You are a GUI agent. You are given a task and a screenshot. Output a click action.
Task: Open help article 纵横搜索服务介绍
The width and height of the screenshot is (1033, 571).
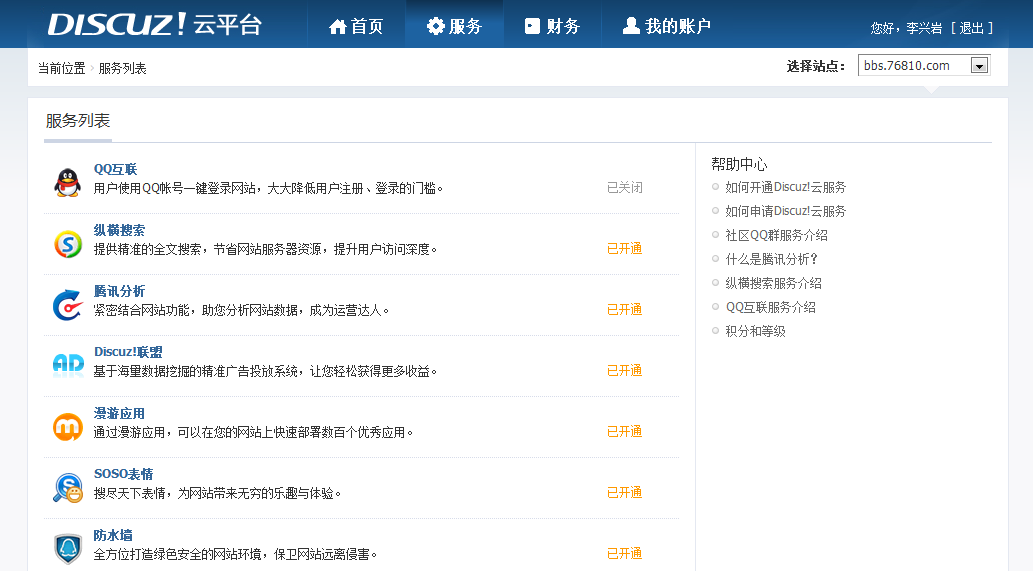tap(773, 284)
